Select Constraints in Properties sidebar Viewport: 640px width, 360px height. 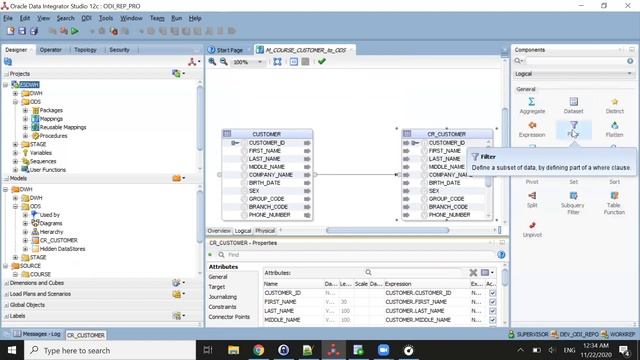point(222,307)
